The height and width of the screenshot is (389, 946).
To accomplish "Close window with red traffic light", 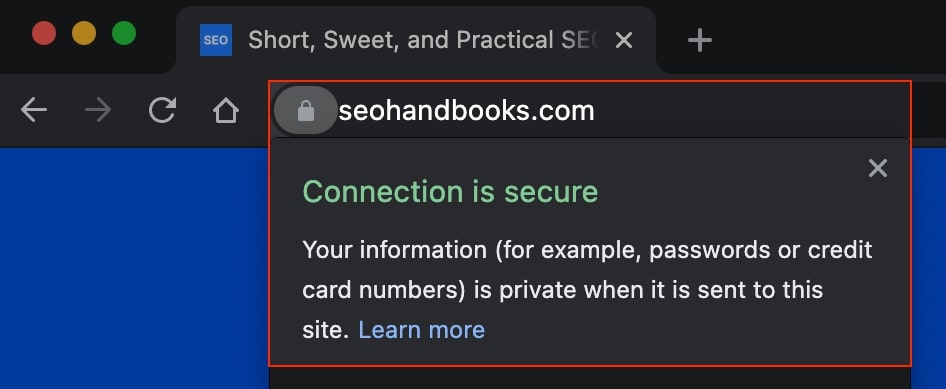I will (x=44, y=33).
